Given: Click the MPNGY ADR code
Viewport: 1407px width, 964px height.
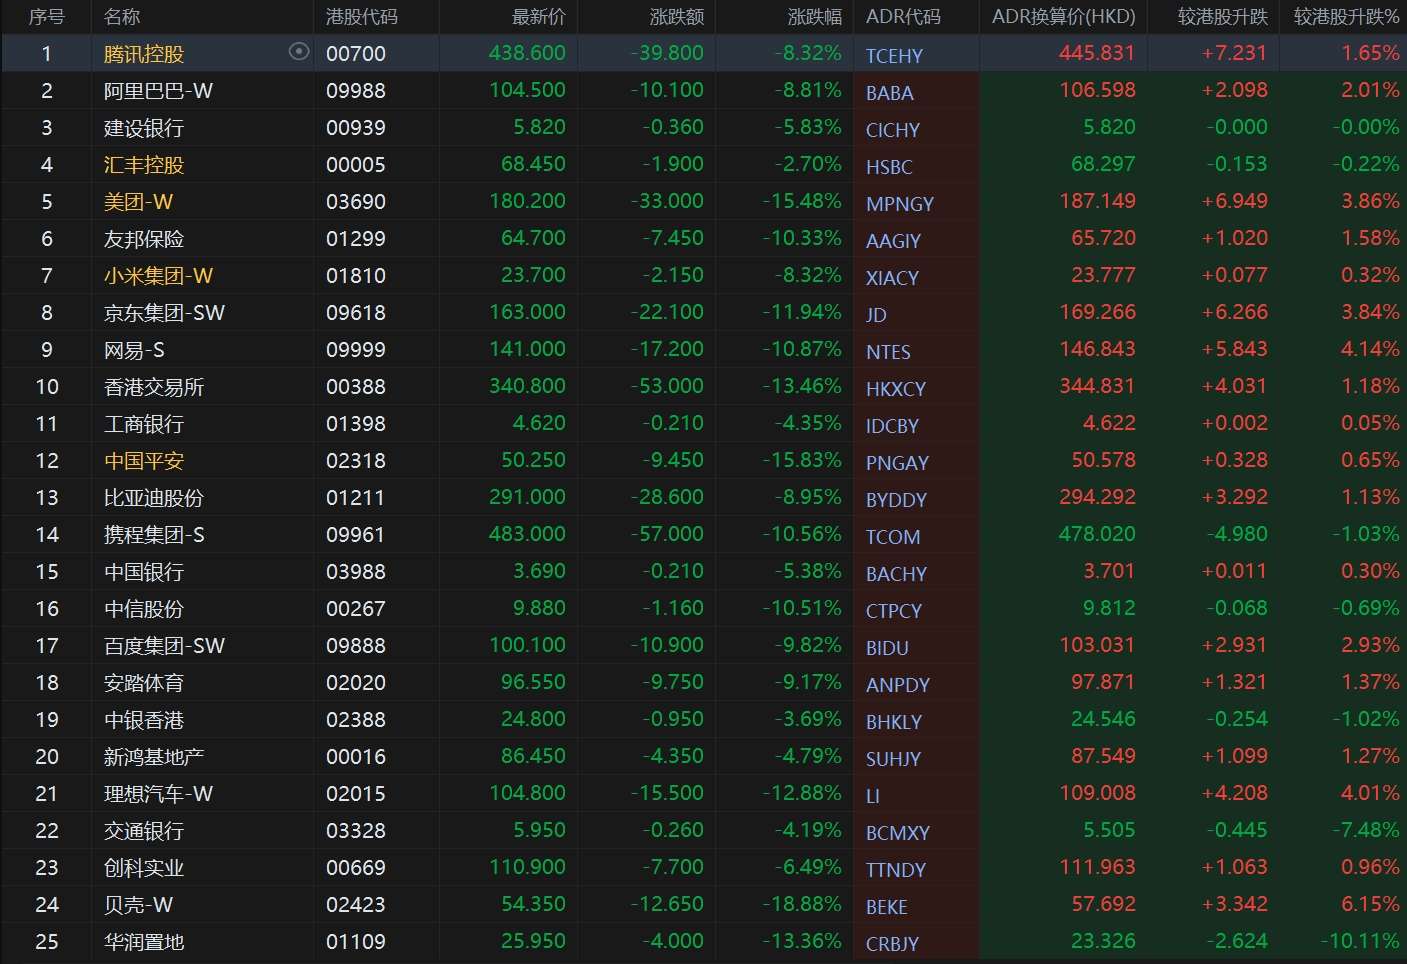Looking at the screenshot, I should (900, 204).
